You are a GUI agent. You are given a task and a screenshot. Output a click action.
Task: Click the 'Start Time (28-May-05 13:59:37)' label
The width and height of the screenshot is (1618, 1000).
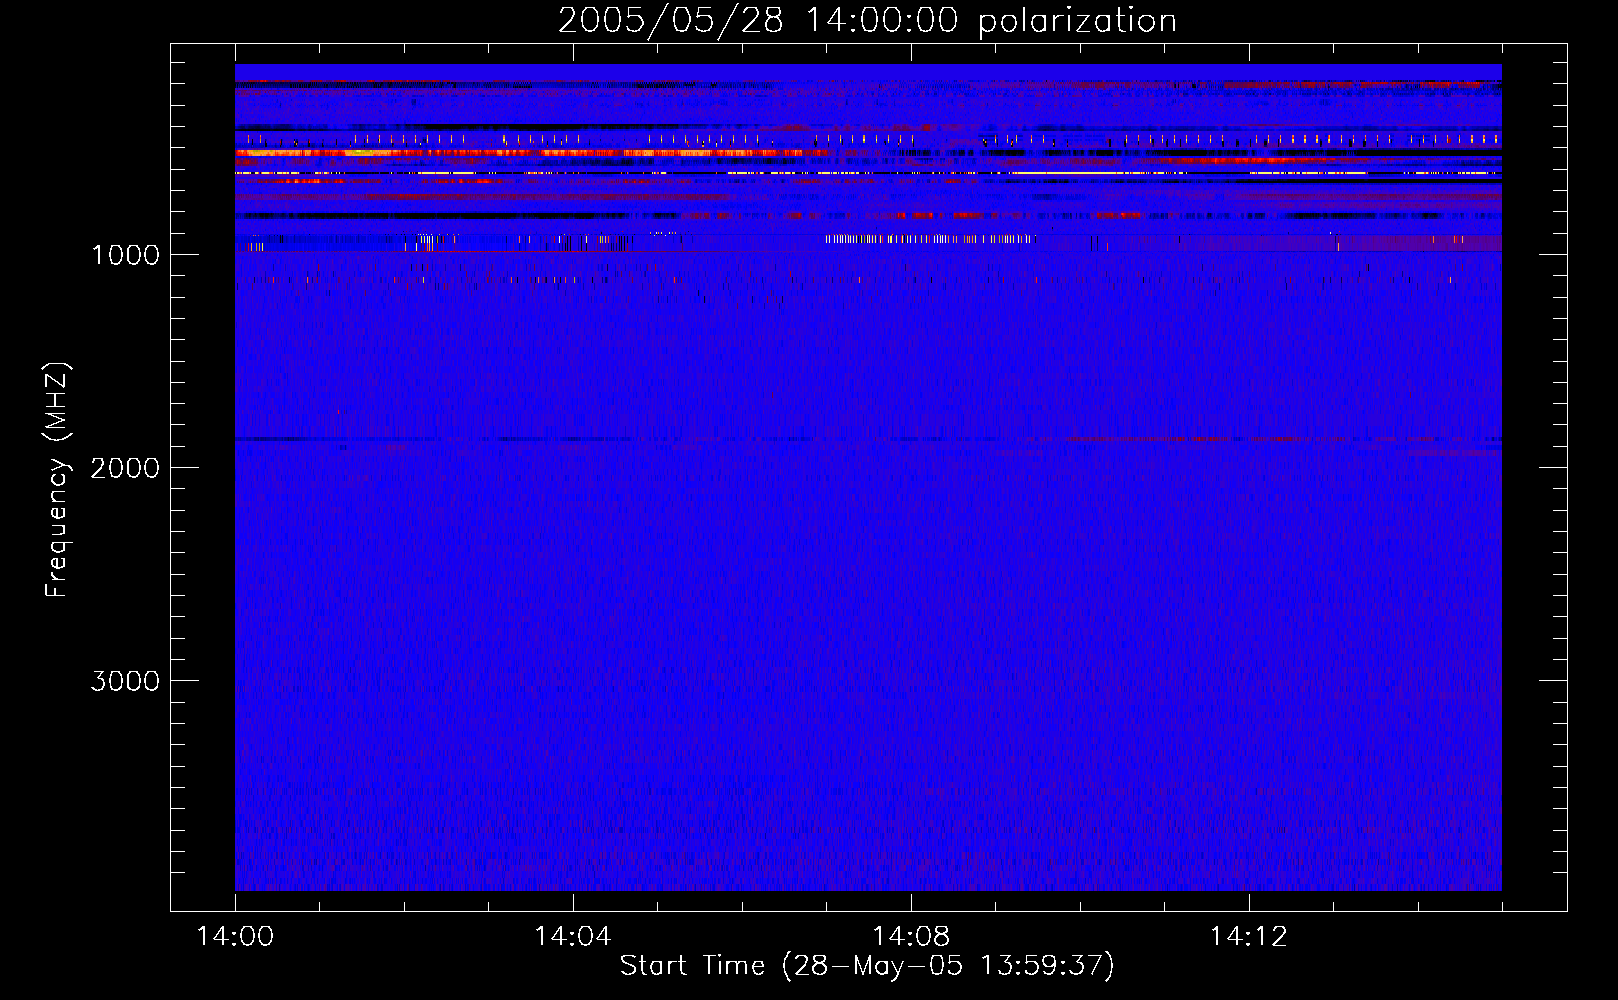867,966
